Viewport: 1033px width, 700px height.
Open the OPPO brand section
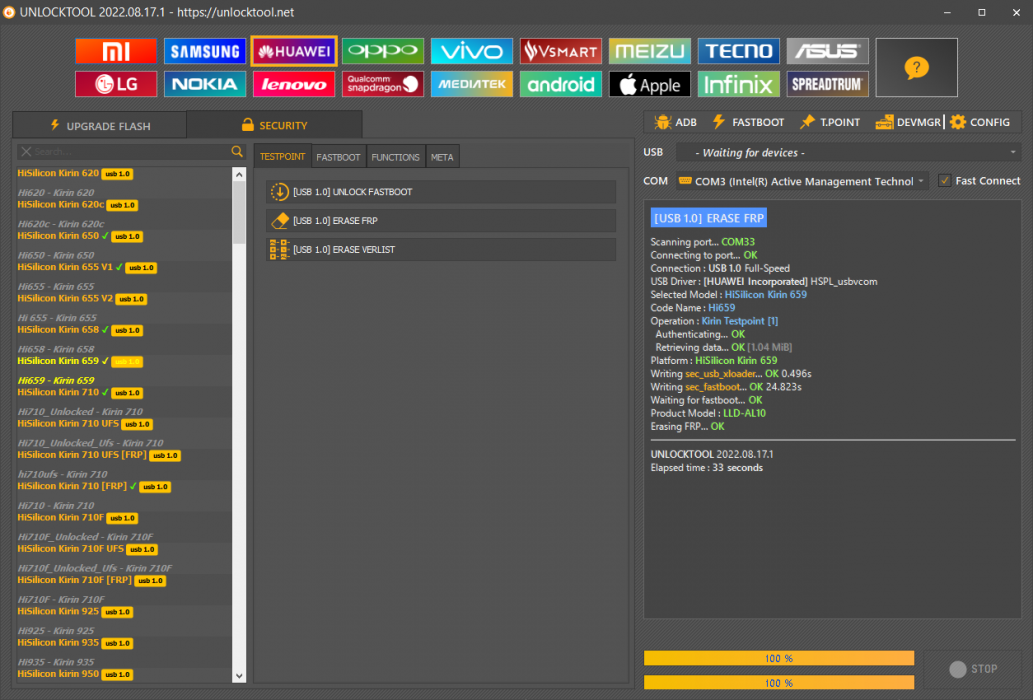coord(383,51)
